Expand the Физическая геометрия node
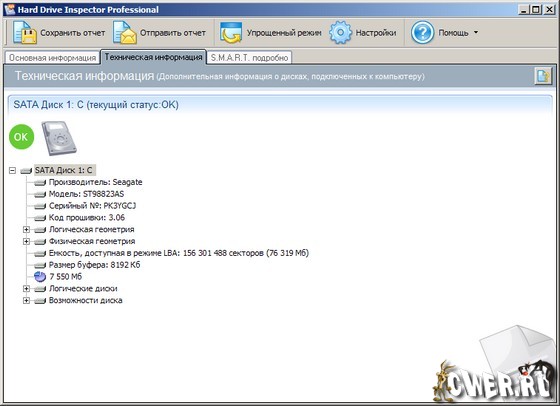 (x=26, y=241)
